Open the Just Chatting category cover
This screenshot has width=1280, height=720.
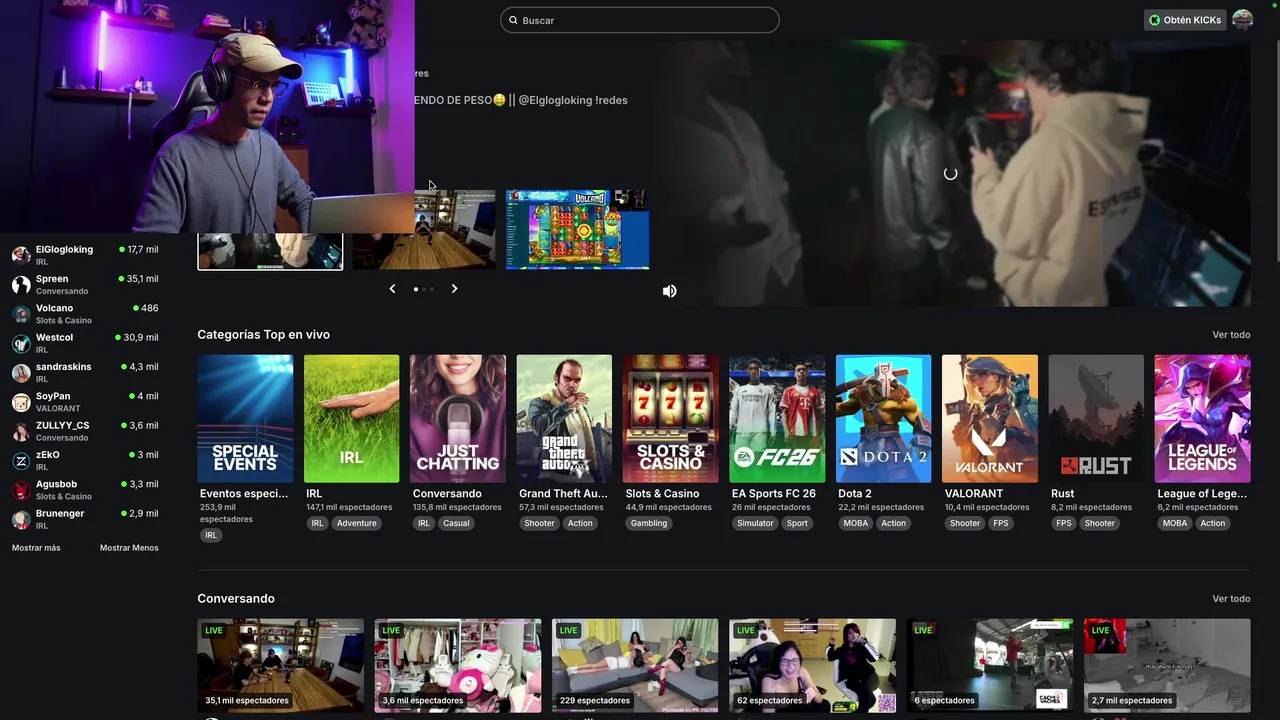(458, 419)
